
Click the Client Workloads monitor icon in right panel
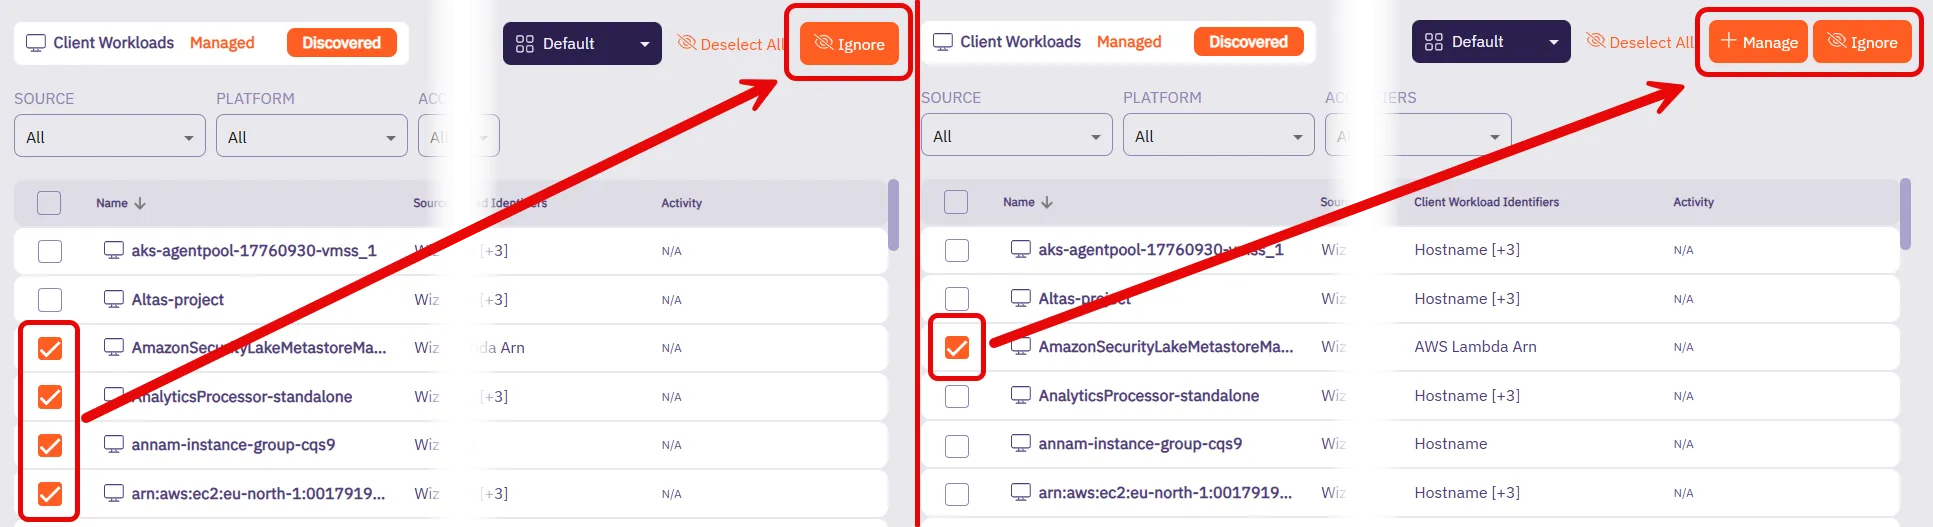click(x=942, y=42)
